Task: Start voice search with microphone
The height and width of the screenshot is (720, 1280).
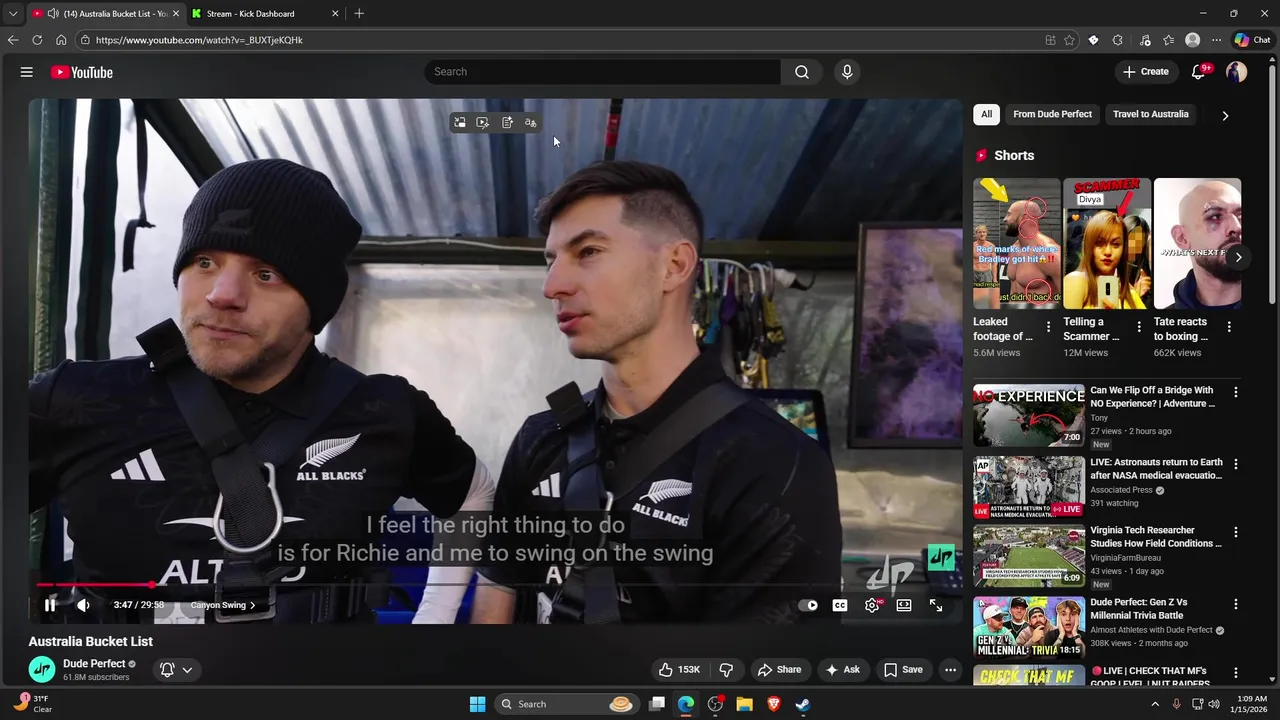Action: point(847,72)
